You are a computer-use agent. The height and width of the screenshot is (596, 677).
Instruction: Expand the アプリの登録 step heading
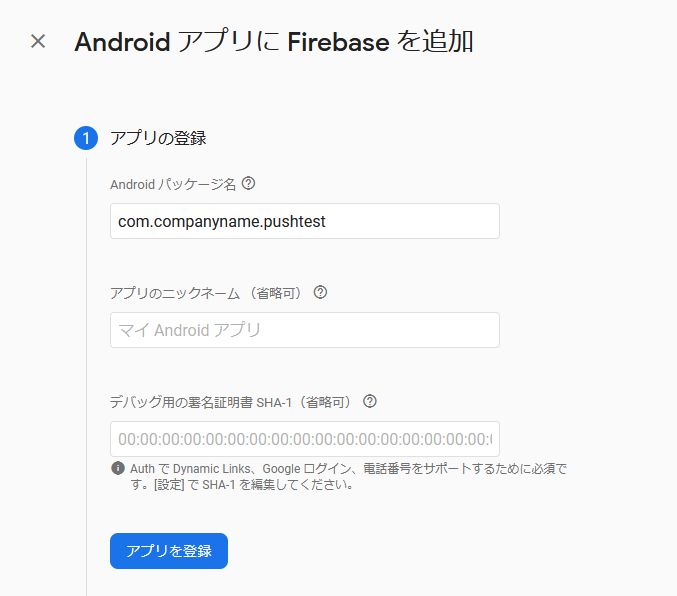click(158, 138)
